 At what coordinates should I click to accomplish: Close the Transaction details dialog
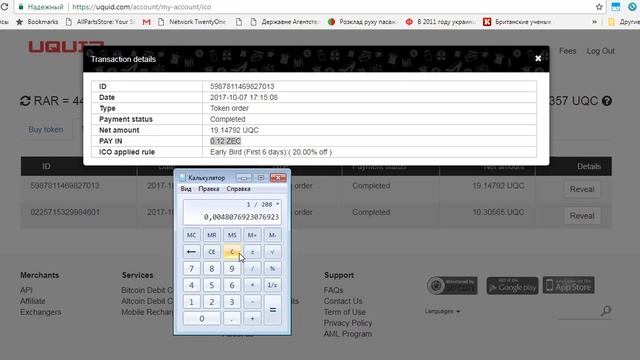click(538, 59)
